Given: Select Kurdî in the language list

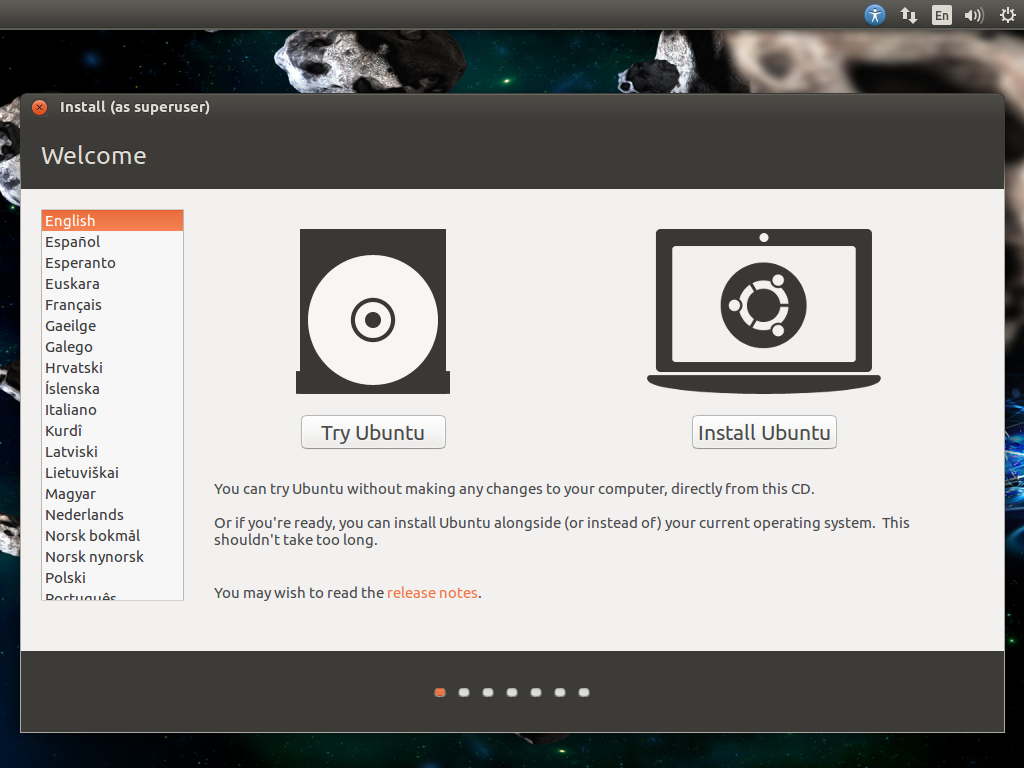Looking at the screenshot, I should coord(112,430).
